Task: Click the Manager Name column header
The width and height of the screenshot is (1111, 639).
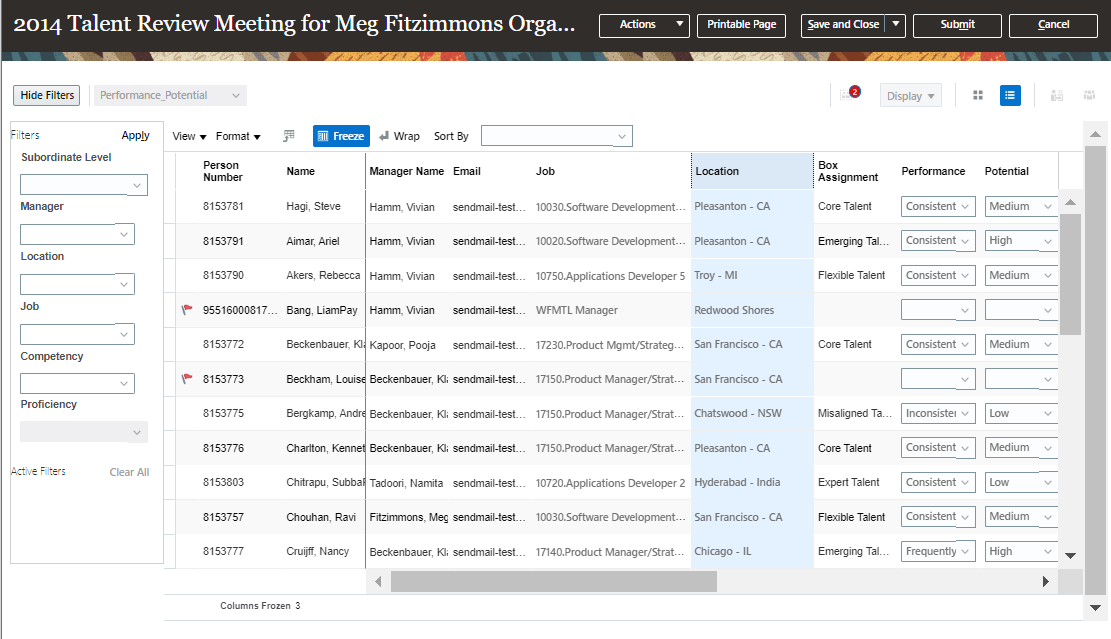Action: [x=406, y=171]
